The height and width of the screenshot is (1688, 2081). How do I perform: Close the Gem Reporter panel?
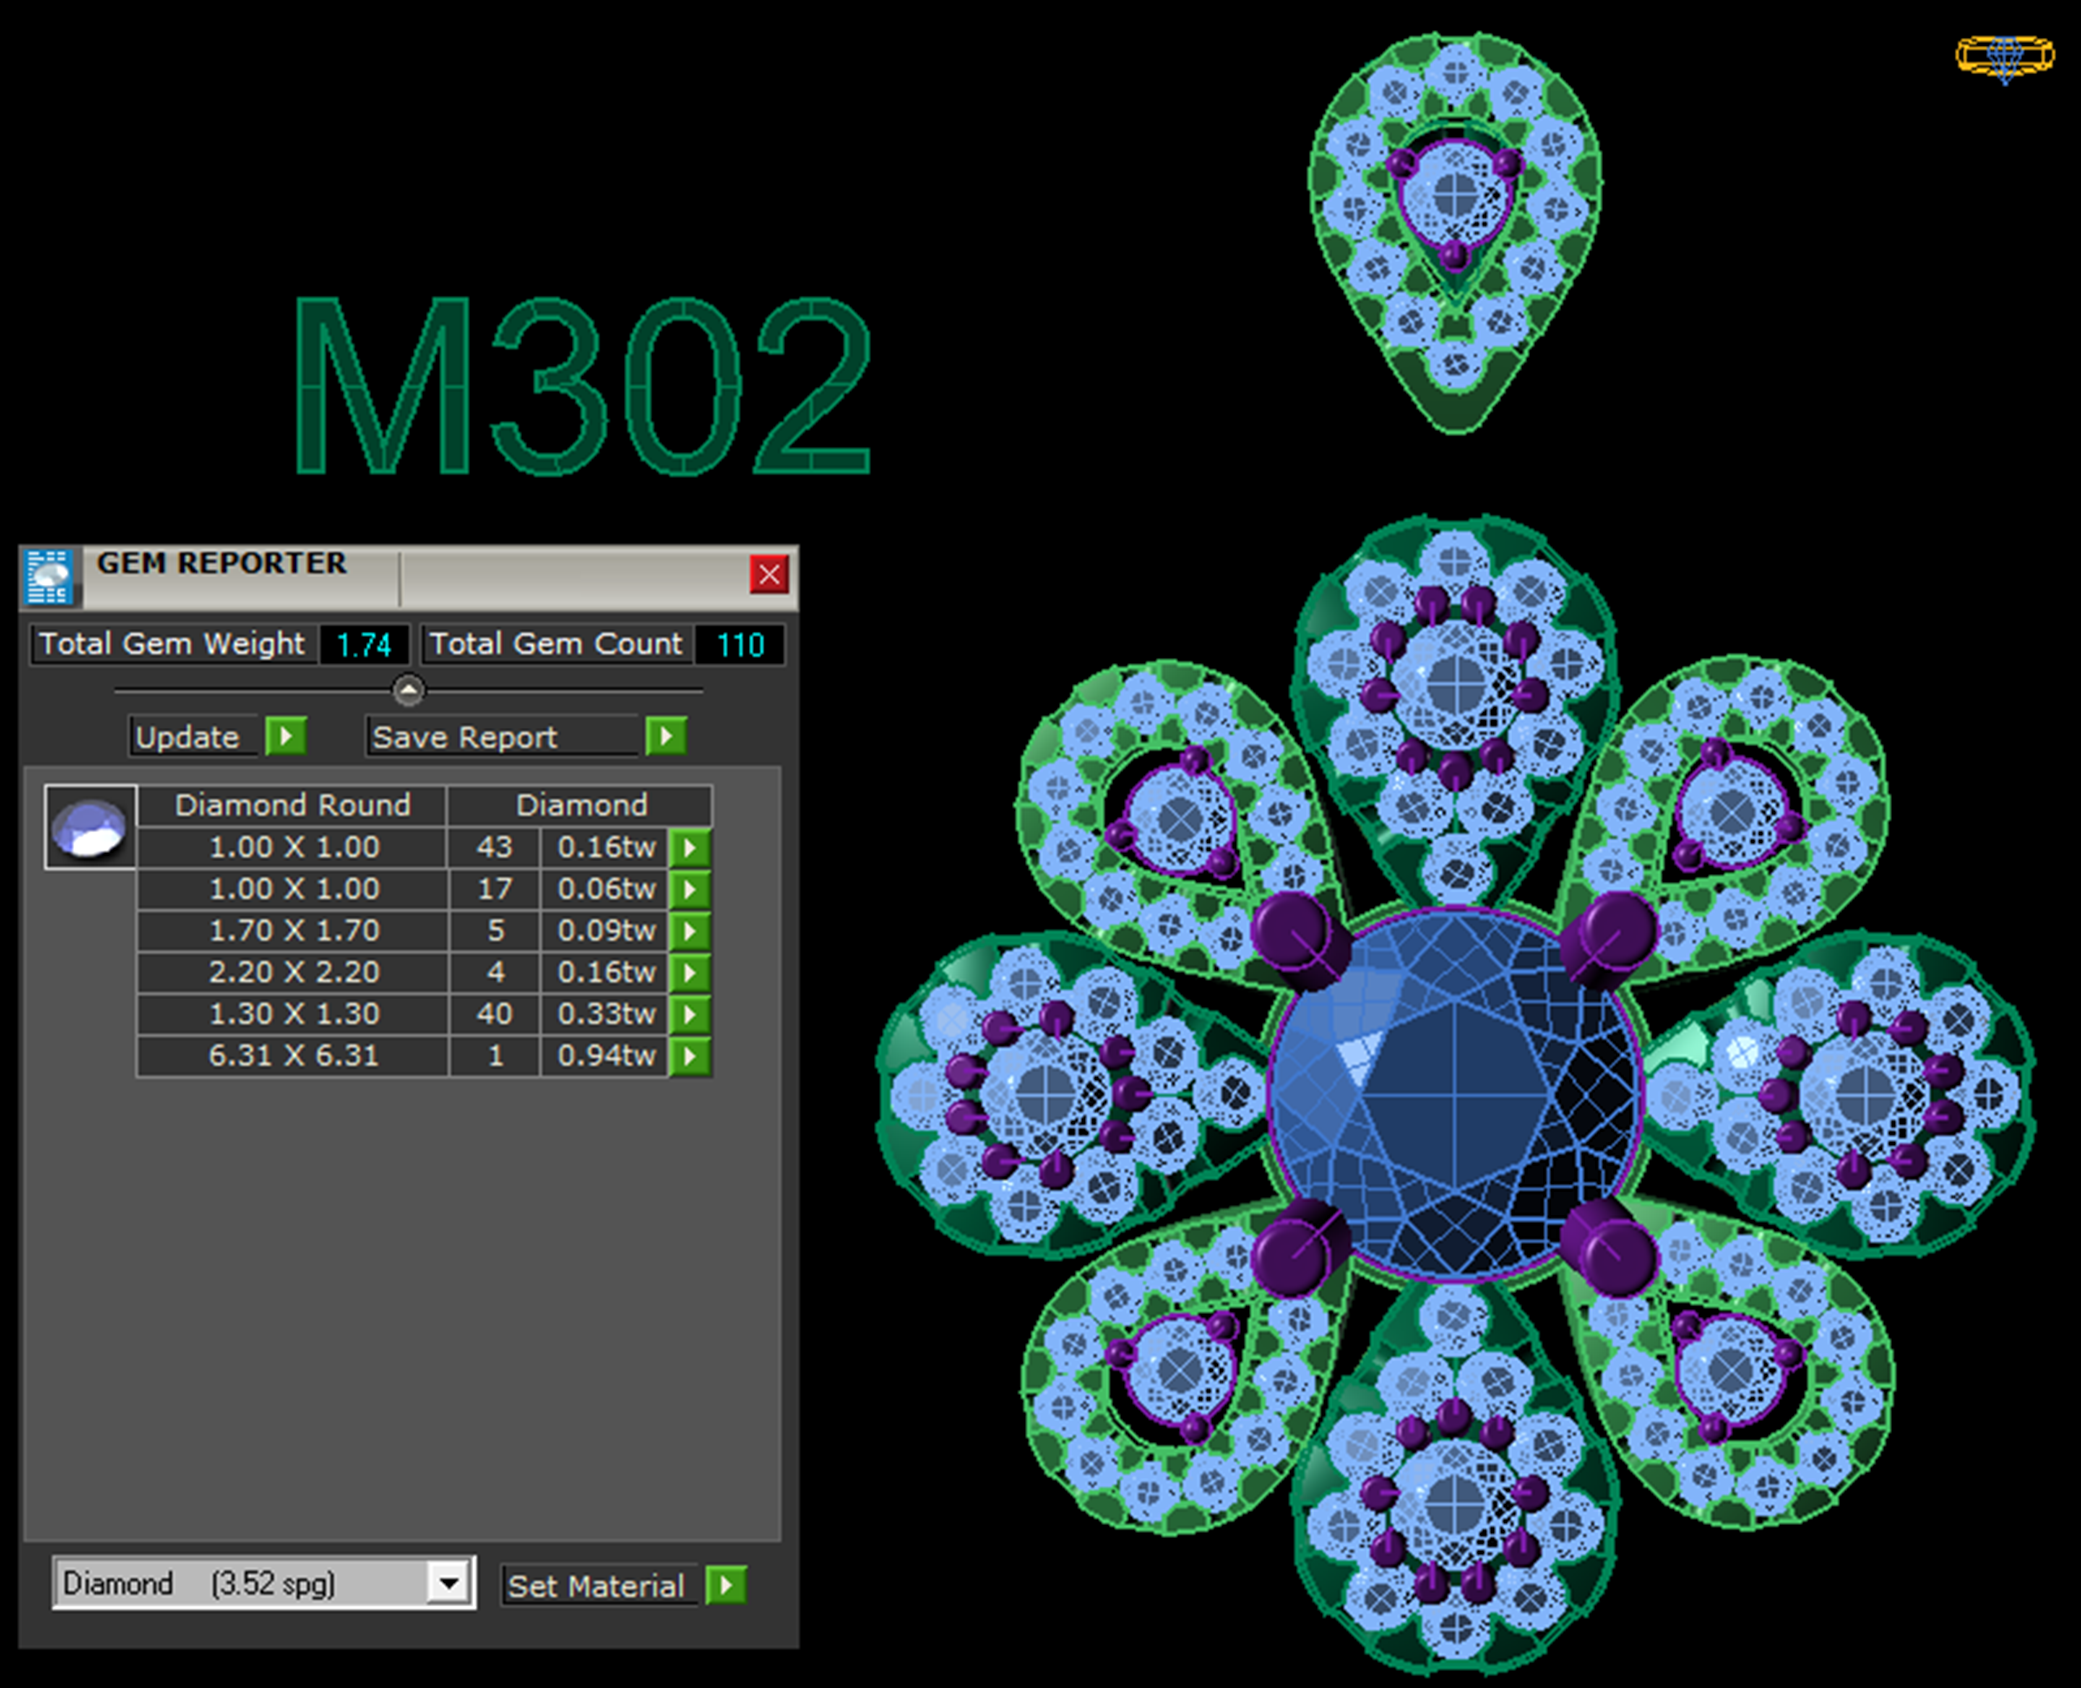point(769,574)
